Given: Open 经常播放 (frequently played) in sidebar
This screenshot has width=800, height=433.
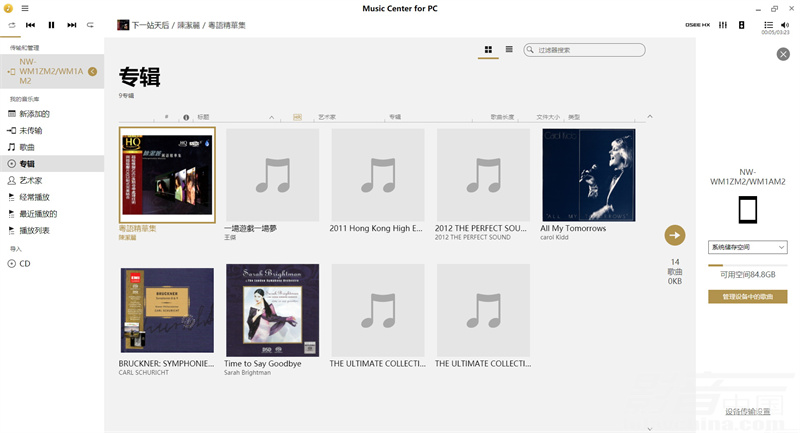Looking at the screenshot, I should click(x=34, y=197).
